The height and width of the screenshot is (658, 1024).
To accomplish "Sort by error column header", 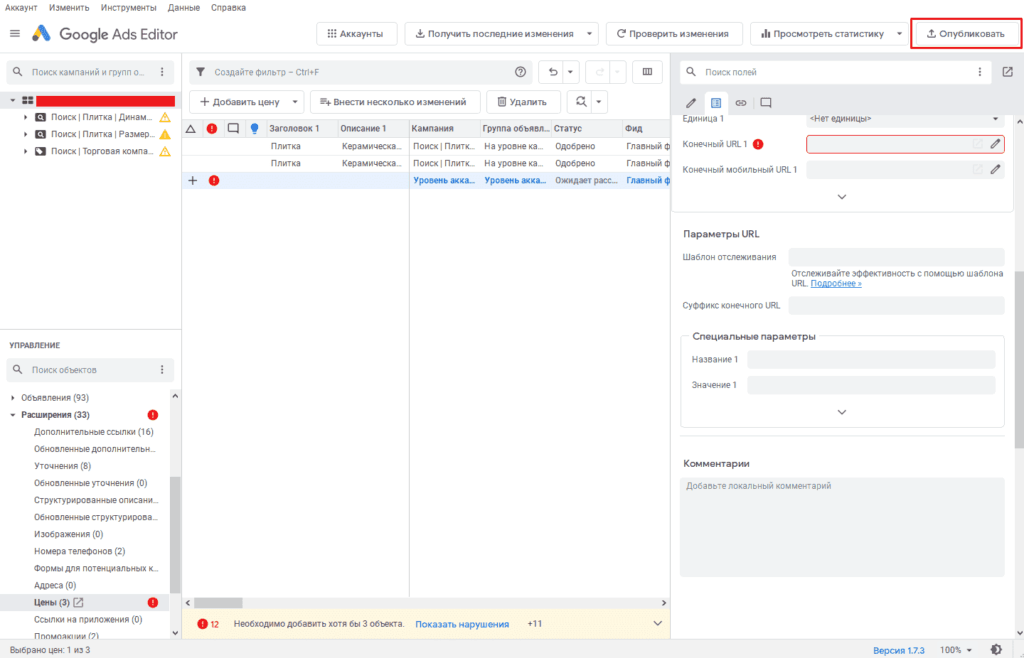I will click(212, 129).
